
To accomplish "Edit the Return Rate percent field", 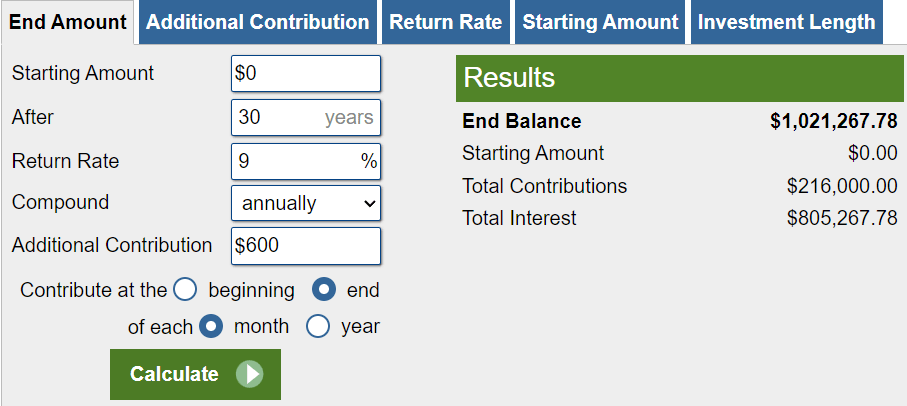I will 295,160.
